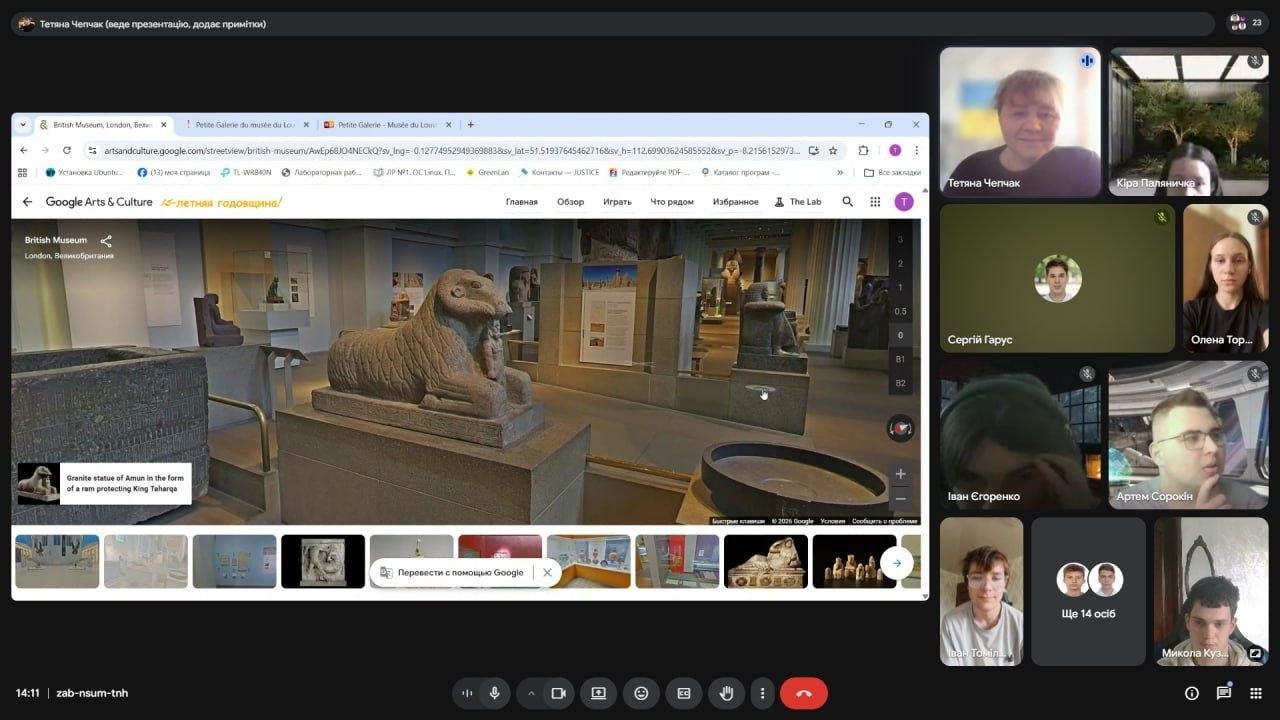Open the Meet activities icon
This screenshot has height=720, width=1280.
pos(1256,693)
